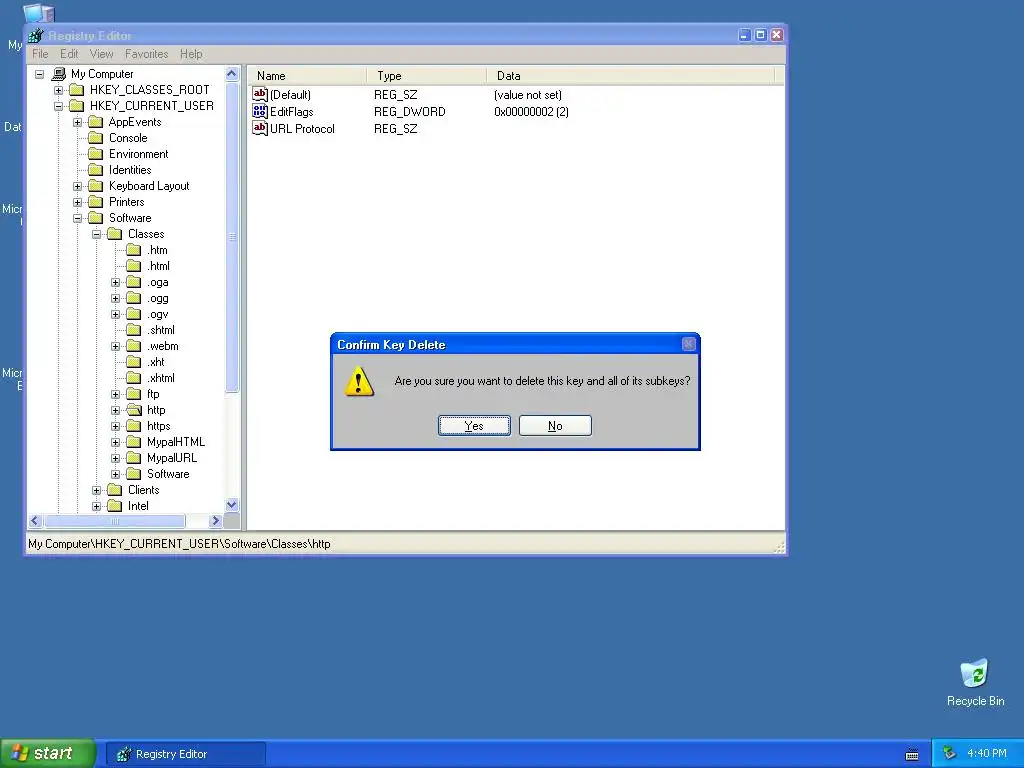The image size is (1024, 768).
Task: Click the Identities folder icon
Action: click(x=95, y=170)
